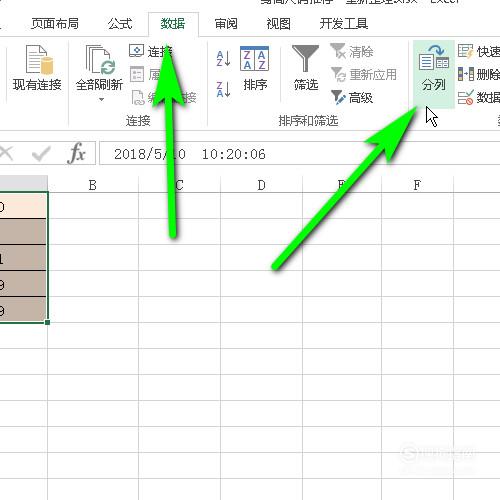Screen dimensions: 500x500
Task: Click the fill handle of the selected range
Action: pyautogui.click(x=47, y=322)
